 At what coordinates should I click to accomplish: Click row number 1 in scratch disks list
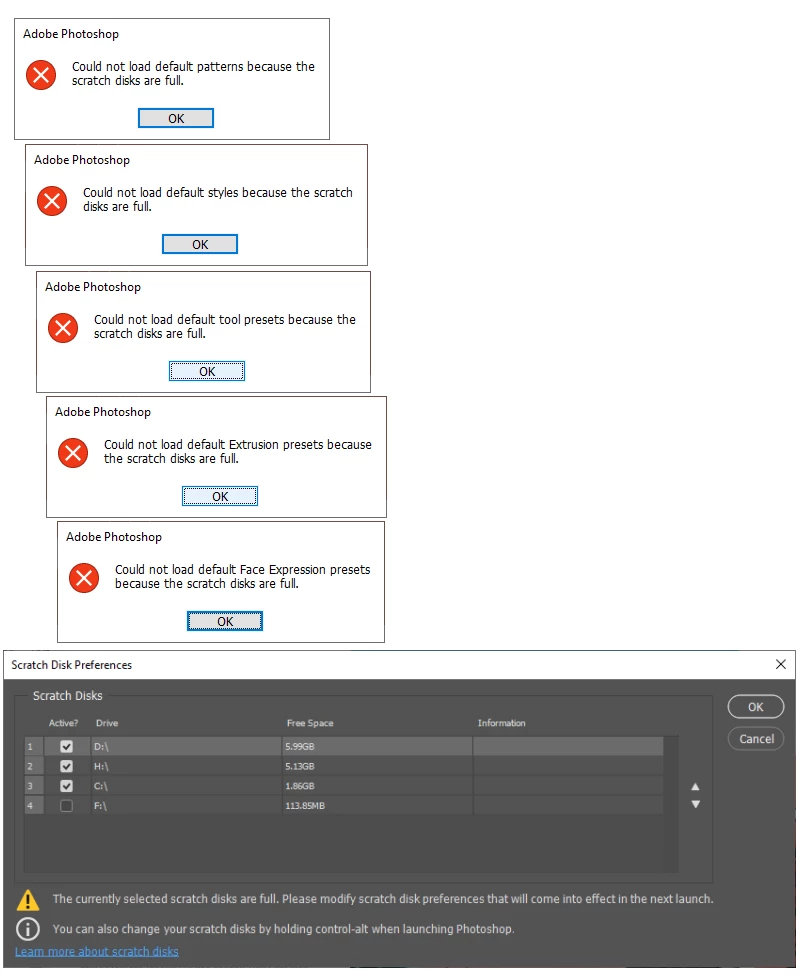click(33, 747)
